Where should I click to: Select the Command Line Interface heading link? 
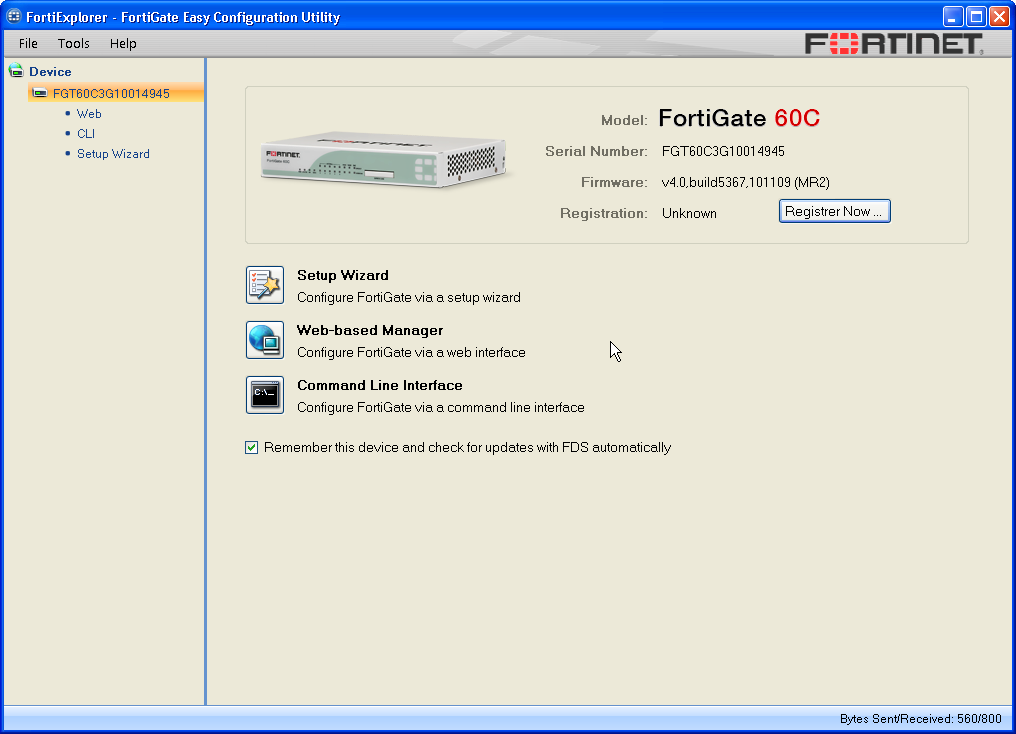tap(380, 385)
